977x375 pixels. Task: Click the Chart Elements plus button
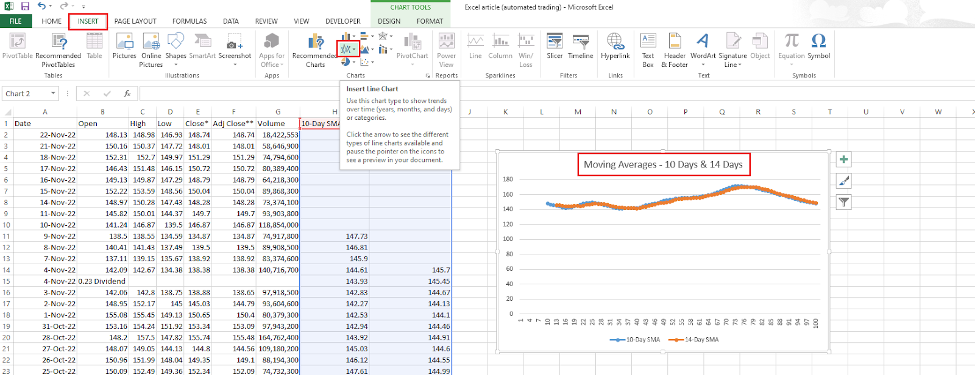coord(844,160)
